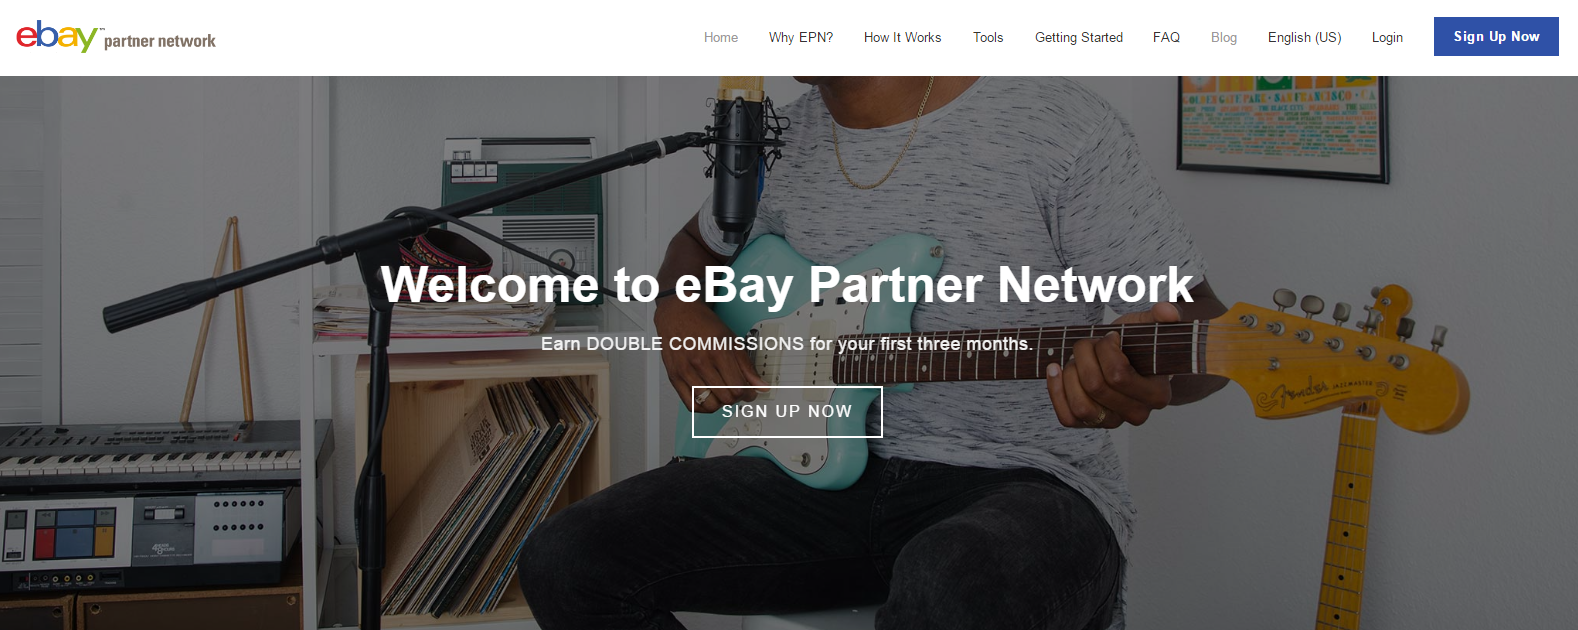Click the studio microphone in the hero image
Image resolution: width=1578 pixels, height=630 pixels.
[738, 160]
